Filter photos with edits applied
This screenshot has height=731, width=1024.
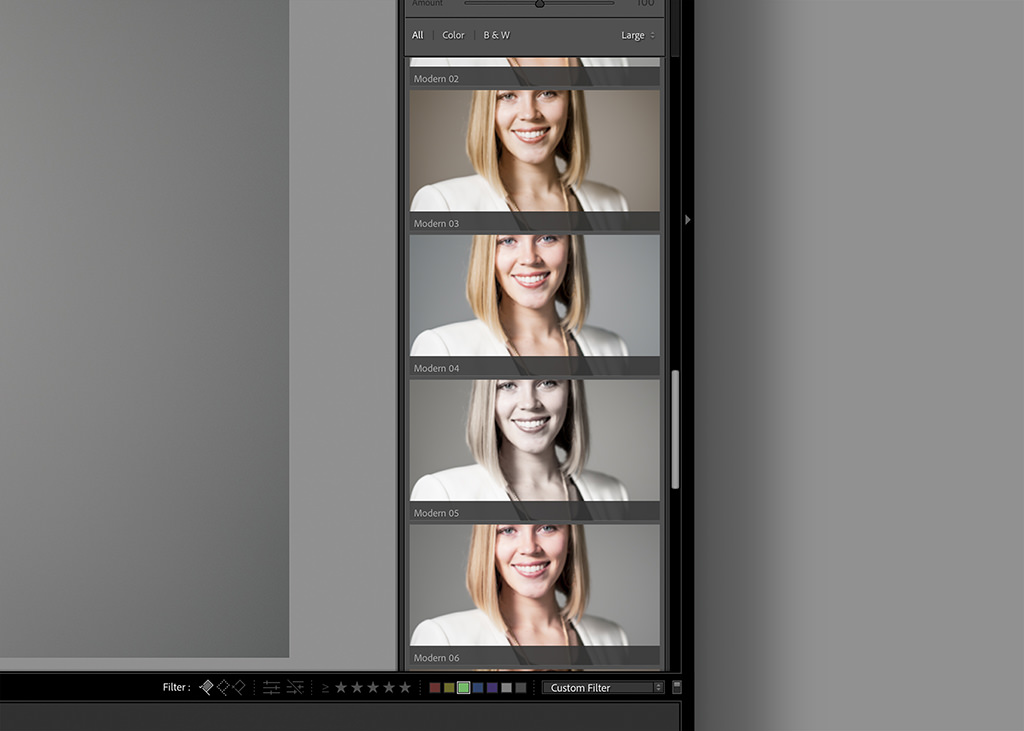272,687
